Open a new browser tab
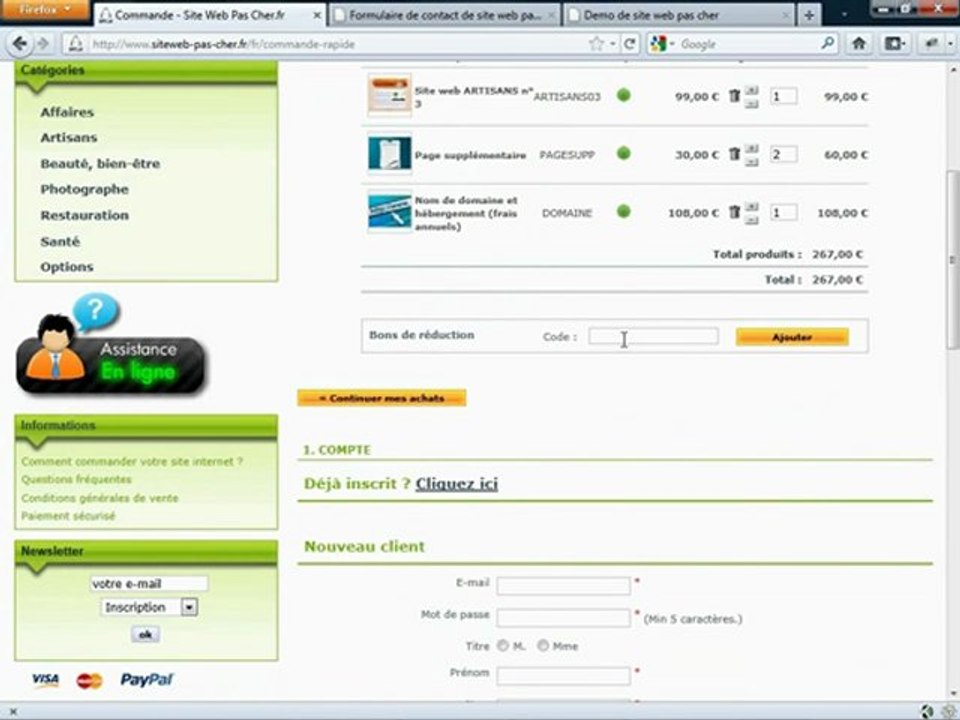 809,15
